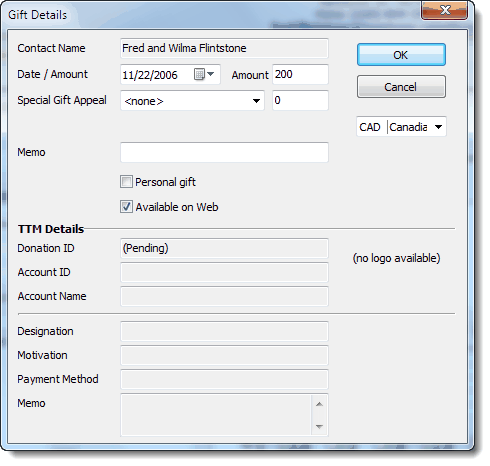This screenshot has width=490, height=466.
Task: Click the memo scroll down arrow
Action: pyautogui.click(x=319, y=426)
